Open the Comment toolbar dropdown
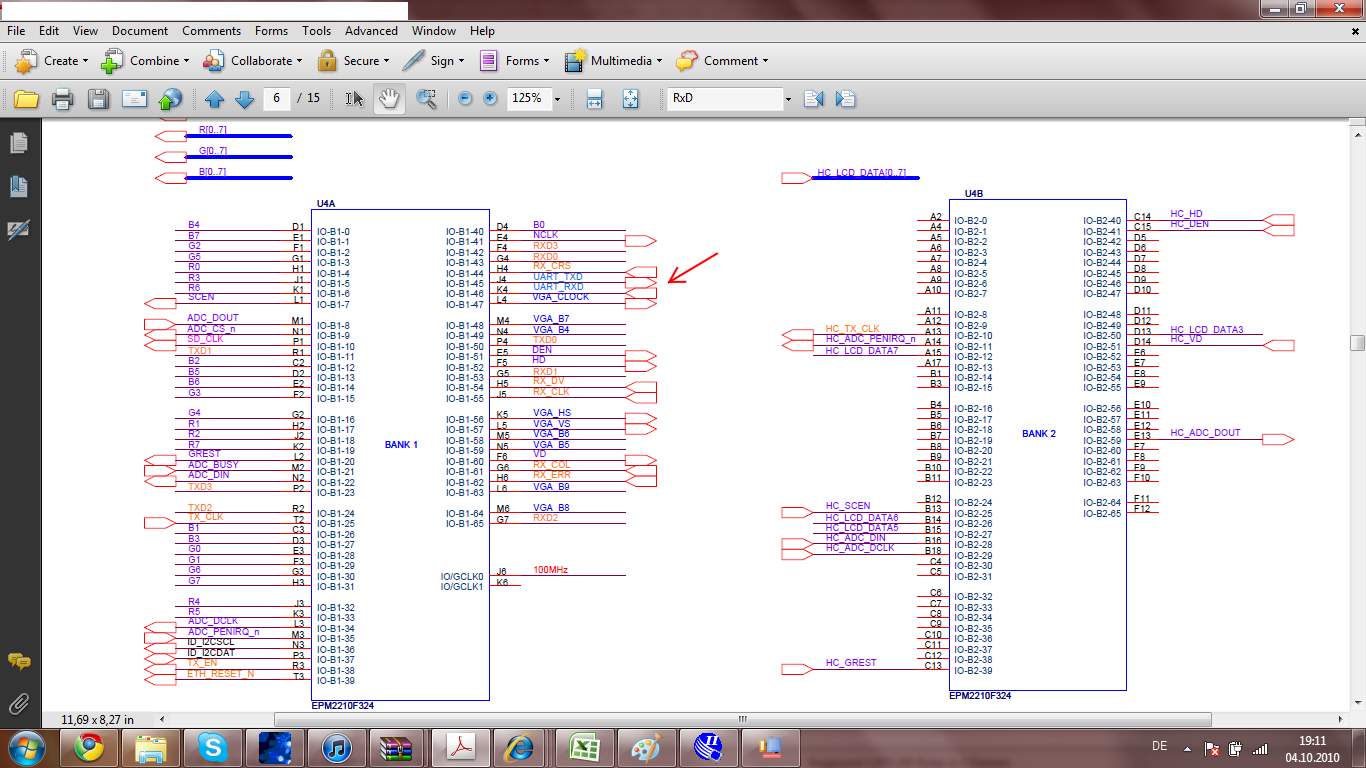This screenshot has height=768, width=1366. pyautogui.click(x=721, y=61)
